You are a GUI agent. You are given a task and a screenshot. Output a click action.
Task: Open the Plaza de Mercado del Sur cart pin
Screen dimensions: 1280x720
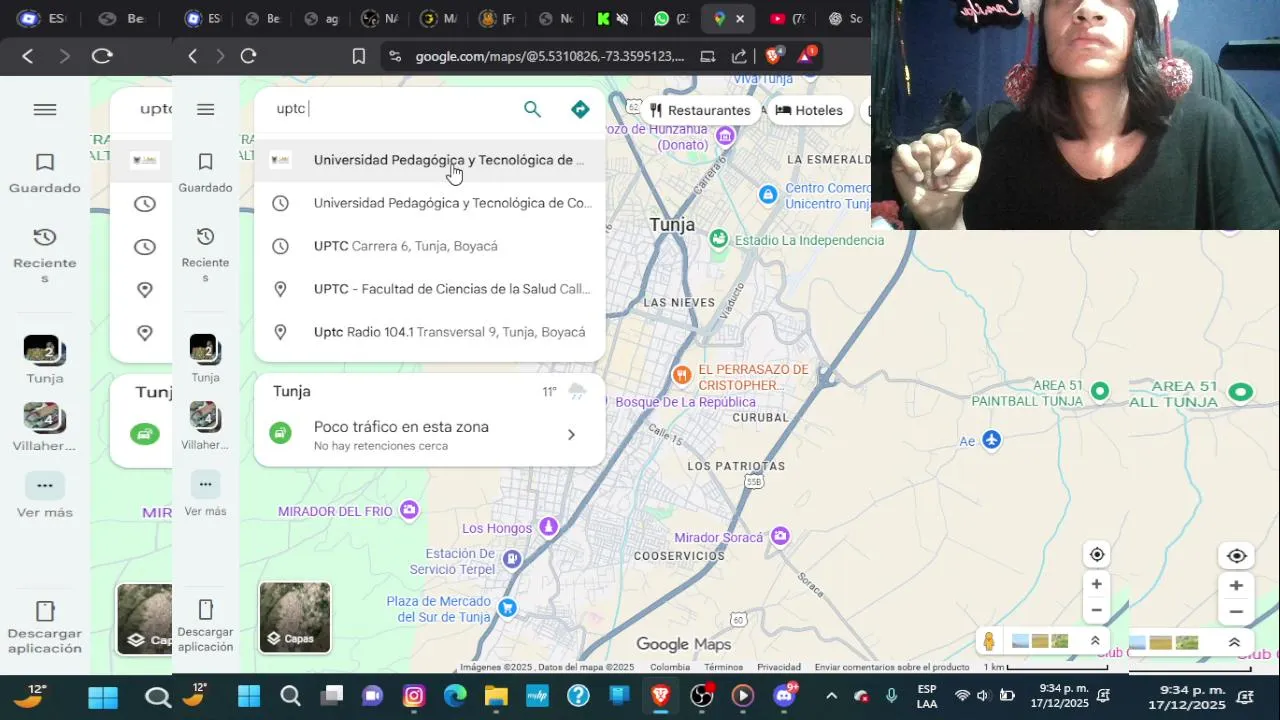[507, 607]
